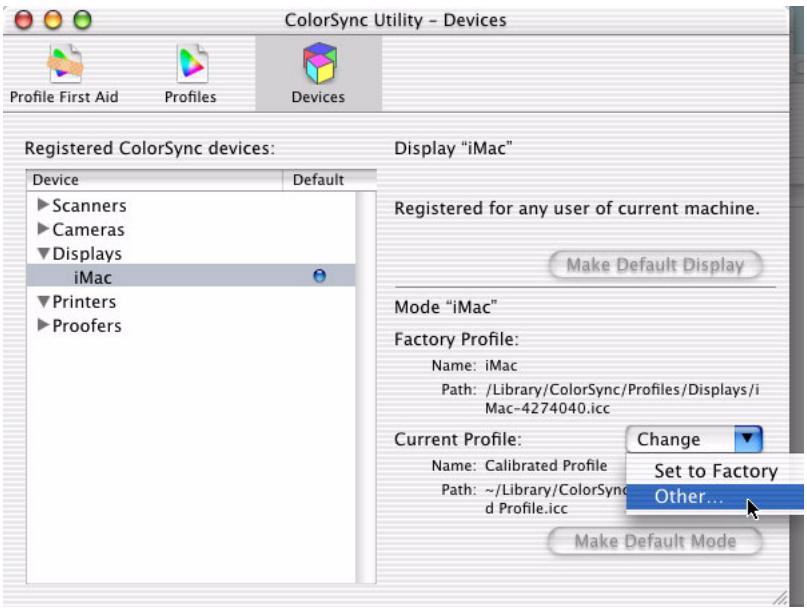This screenshot has height=609, width=807.
Task: Select the Devices cube icon
Action: (x=317, y=66)
